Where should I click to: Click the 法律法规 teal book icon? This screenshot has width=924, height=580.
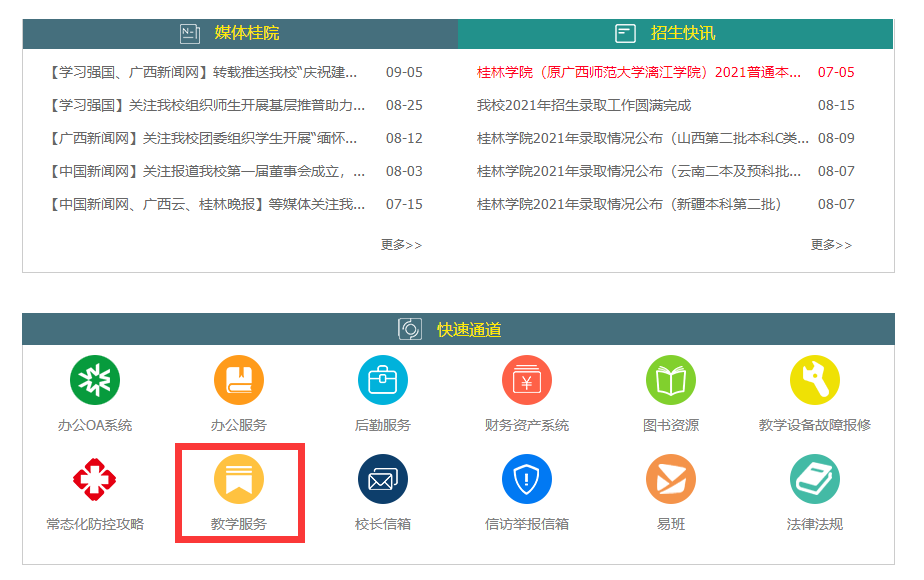click(x=815, y=480)
